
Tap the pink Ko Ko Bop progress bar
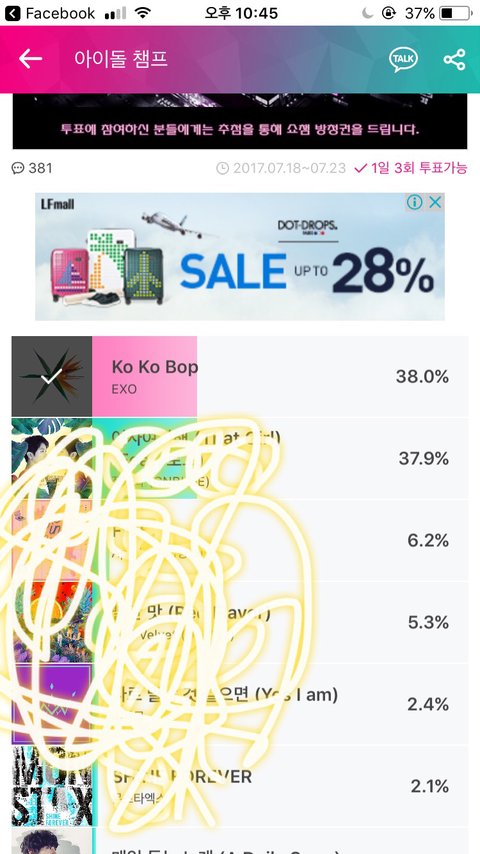[144, 376]
